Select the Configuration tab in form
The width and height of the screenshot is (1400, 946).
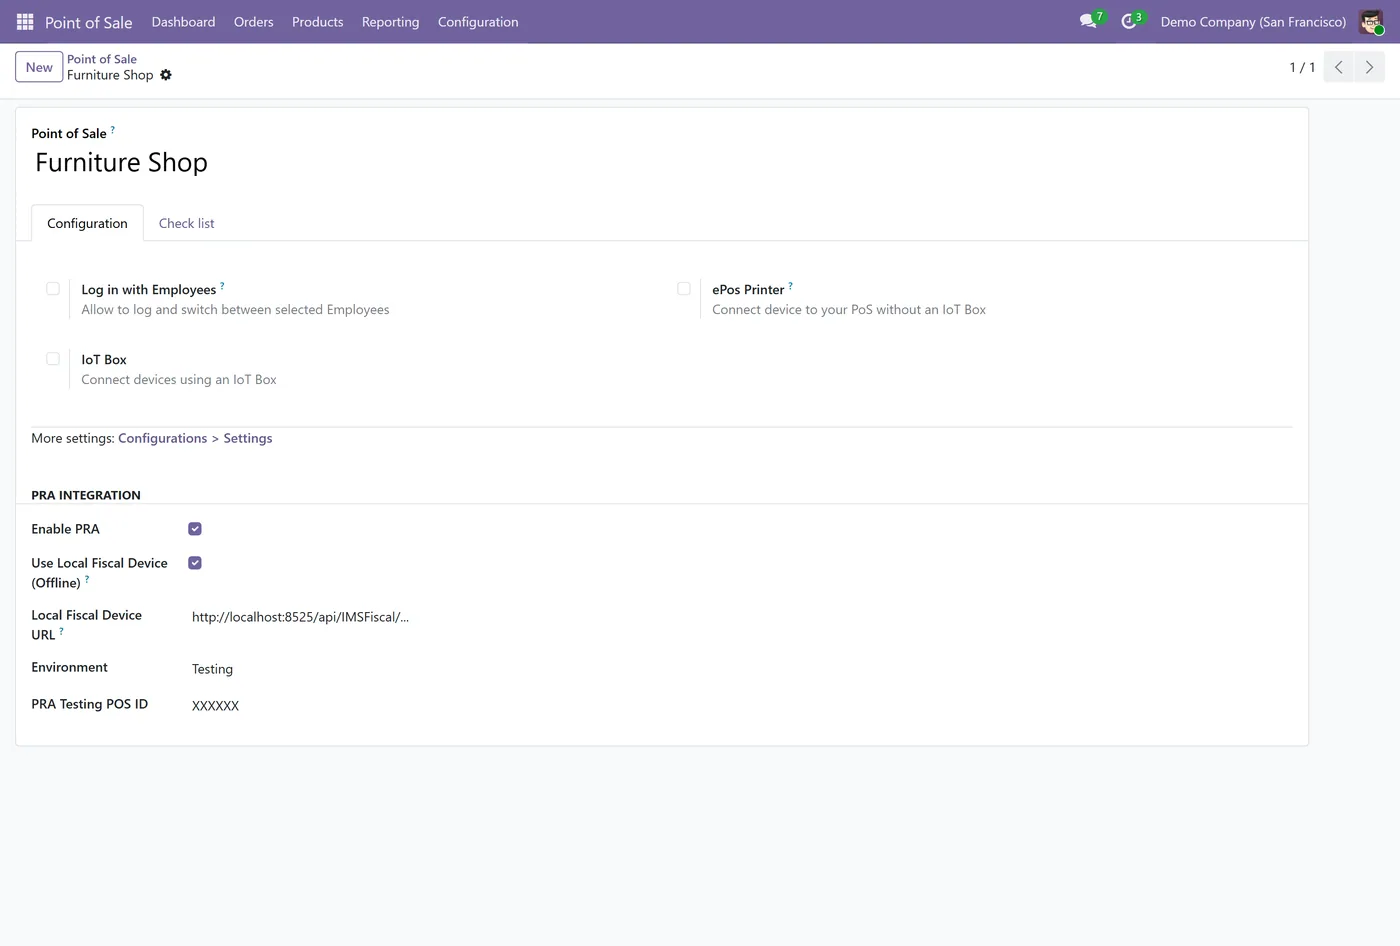point(87,223)
